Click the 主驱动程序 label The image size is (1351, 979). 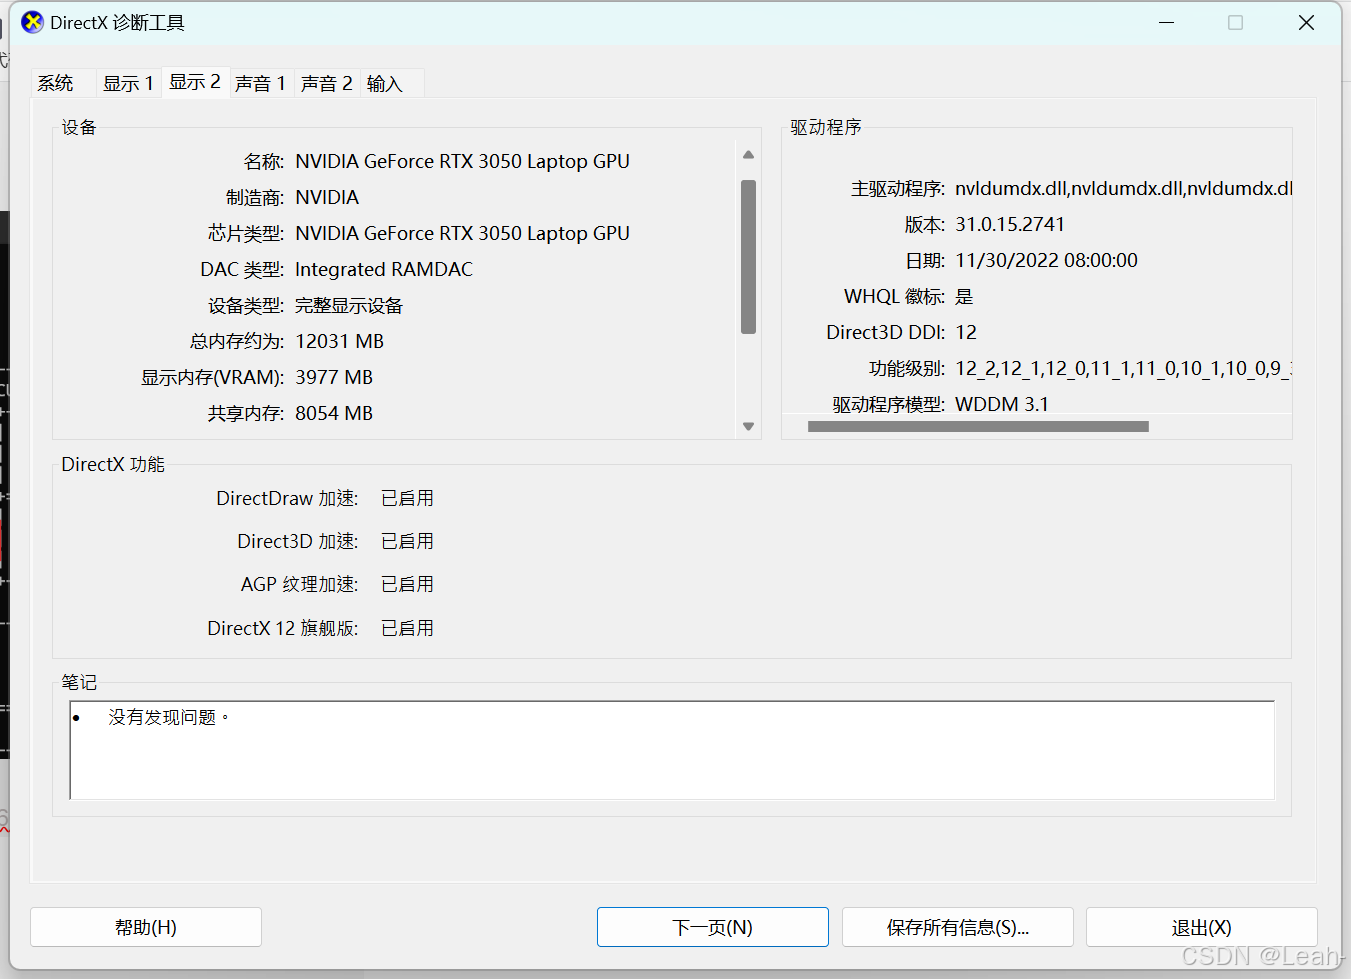pyautogui.click(x=897, y=188)
